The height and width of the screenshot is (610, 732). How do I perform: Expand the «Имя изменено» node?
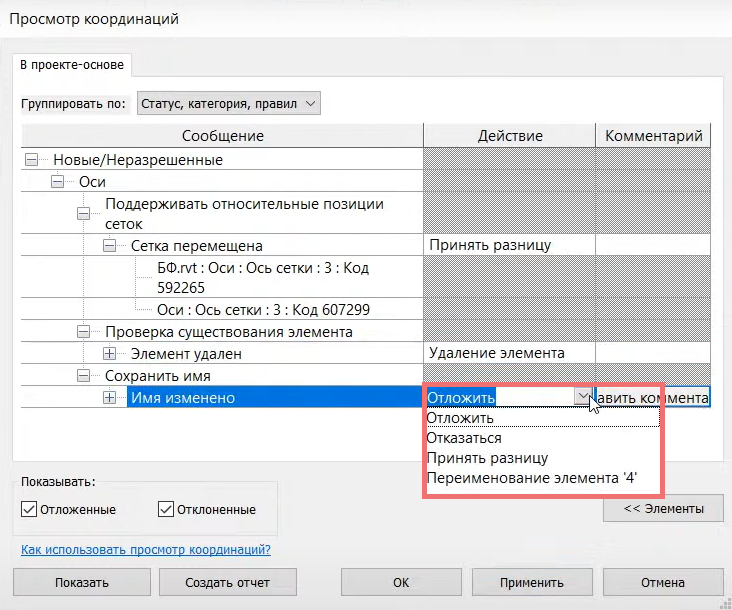[109, 398]
